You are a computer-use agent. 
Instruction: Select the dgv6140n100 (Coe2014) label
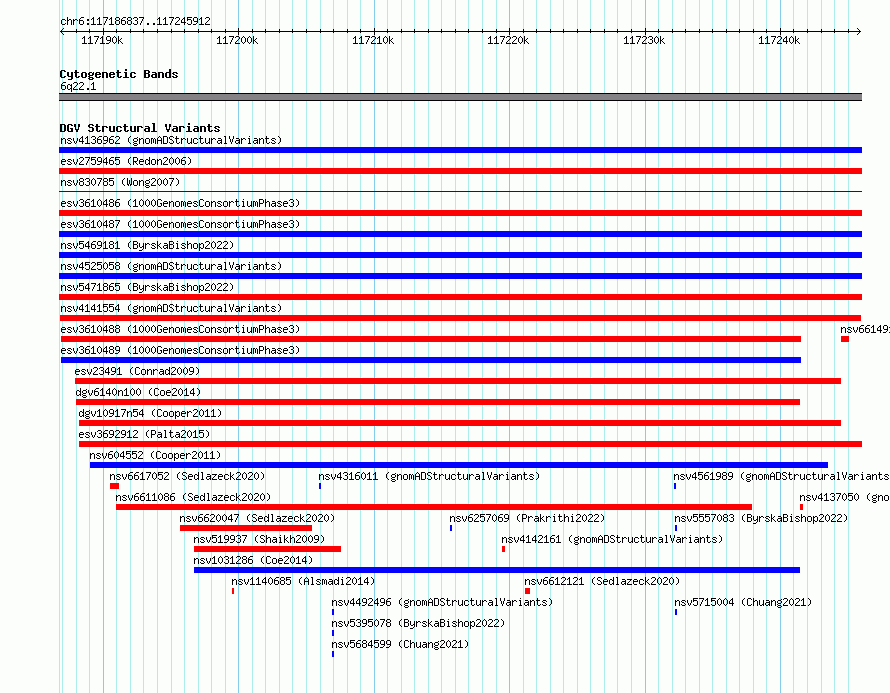pos(138,392)
